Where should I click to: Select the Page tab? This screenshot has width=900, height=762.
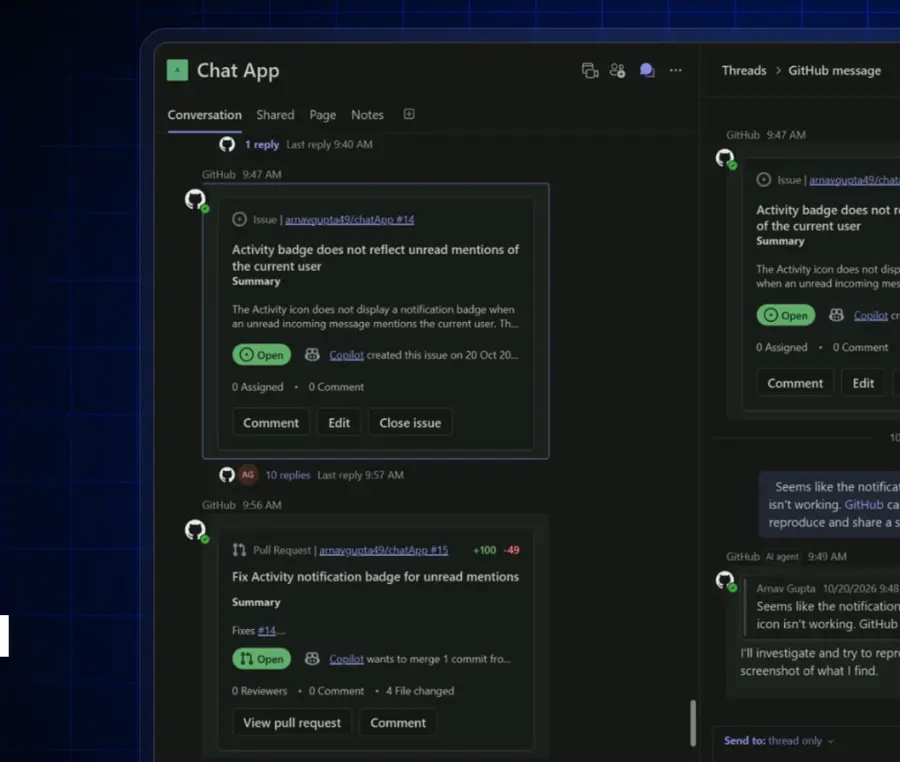tap(323, 115)
